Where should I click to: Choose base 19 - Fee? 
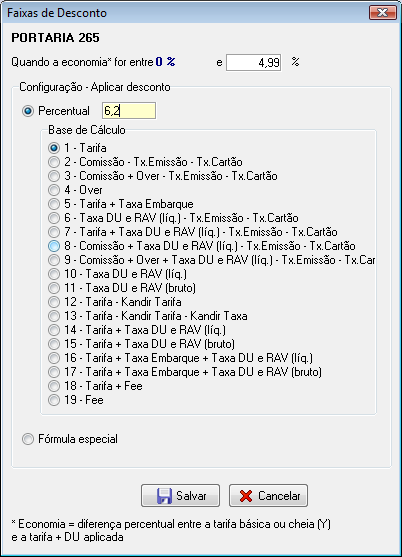pyautogui.click(x=54, y=400)
